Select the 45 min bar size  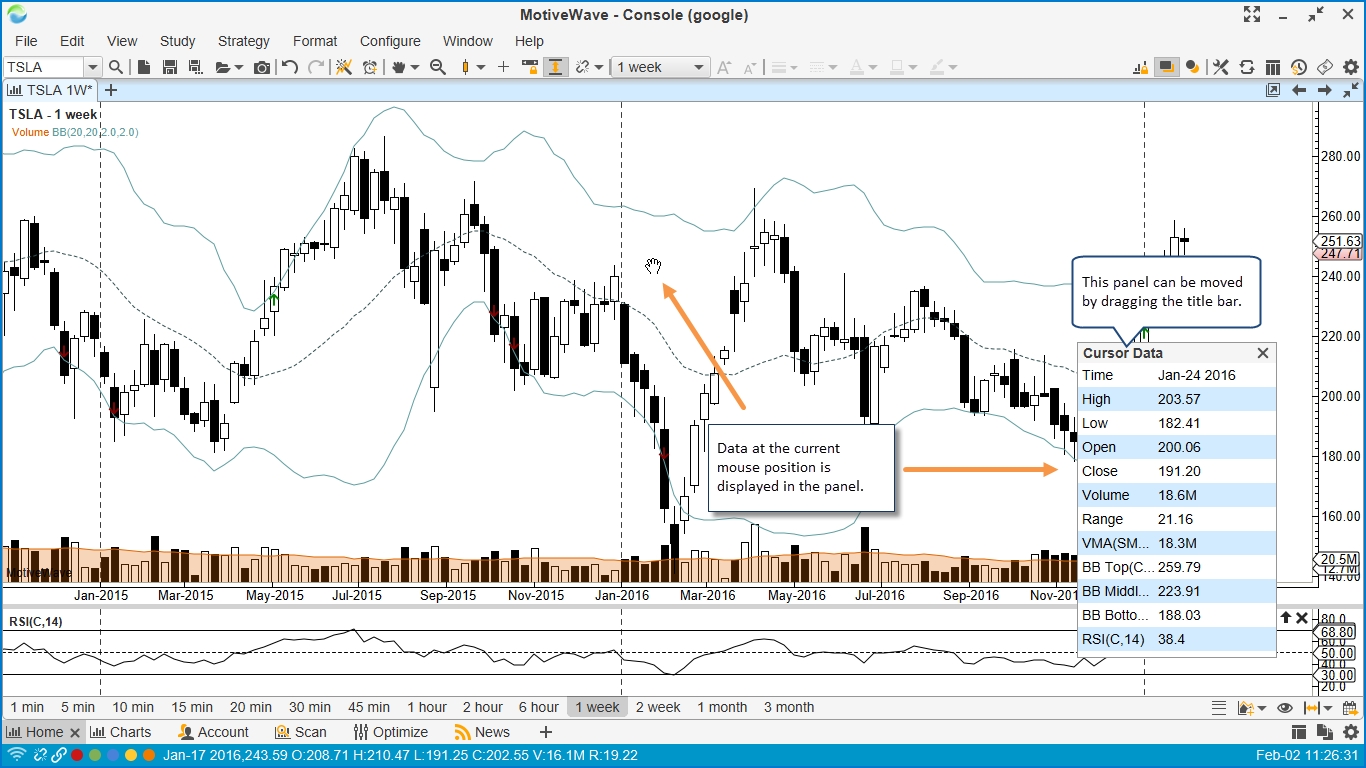(369, 707)
